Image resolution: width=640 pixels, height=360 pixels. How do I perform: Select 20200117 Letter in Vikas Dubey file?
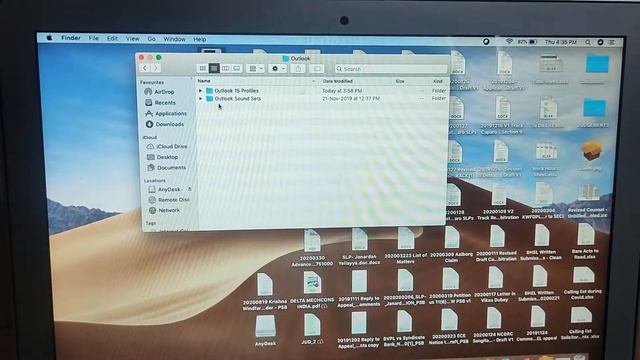click(x=495, y=284)
